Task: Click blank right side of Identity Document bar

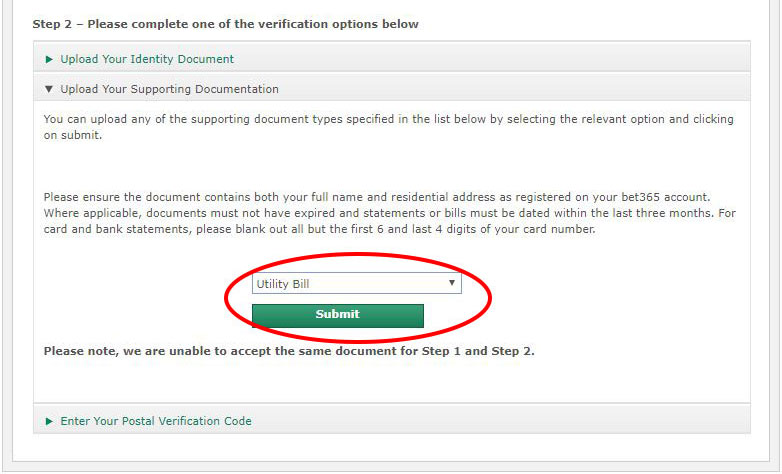Action: point(550,59)
